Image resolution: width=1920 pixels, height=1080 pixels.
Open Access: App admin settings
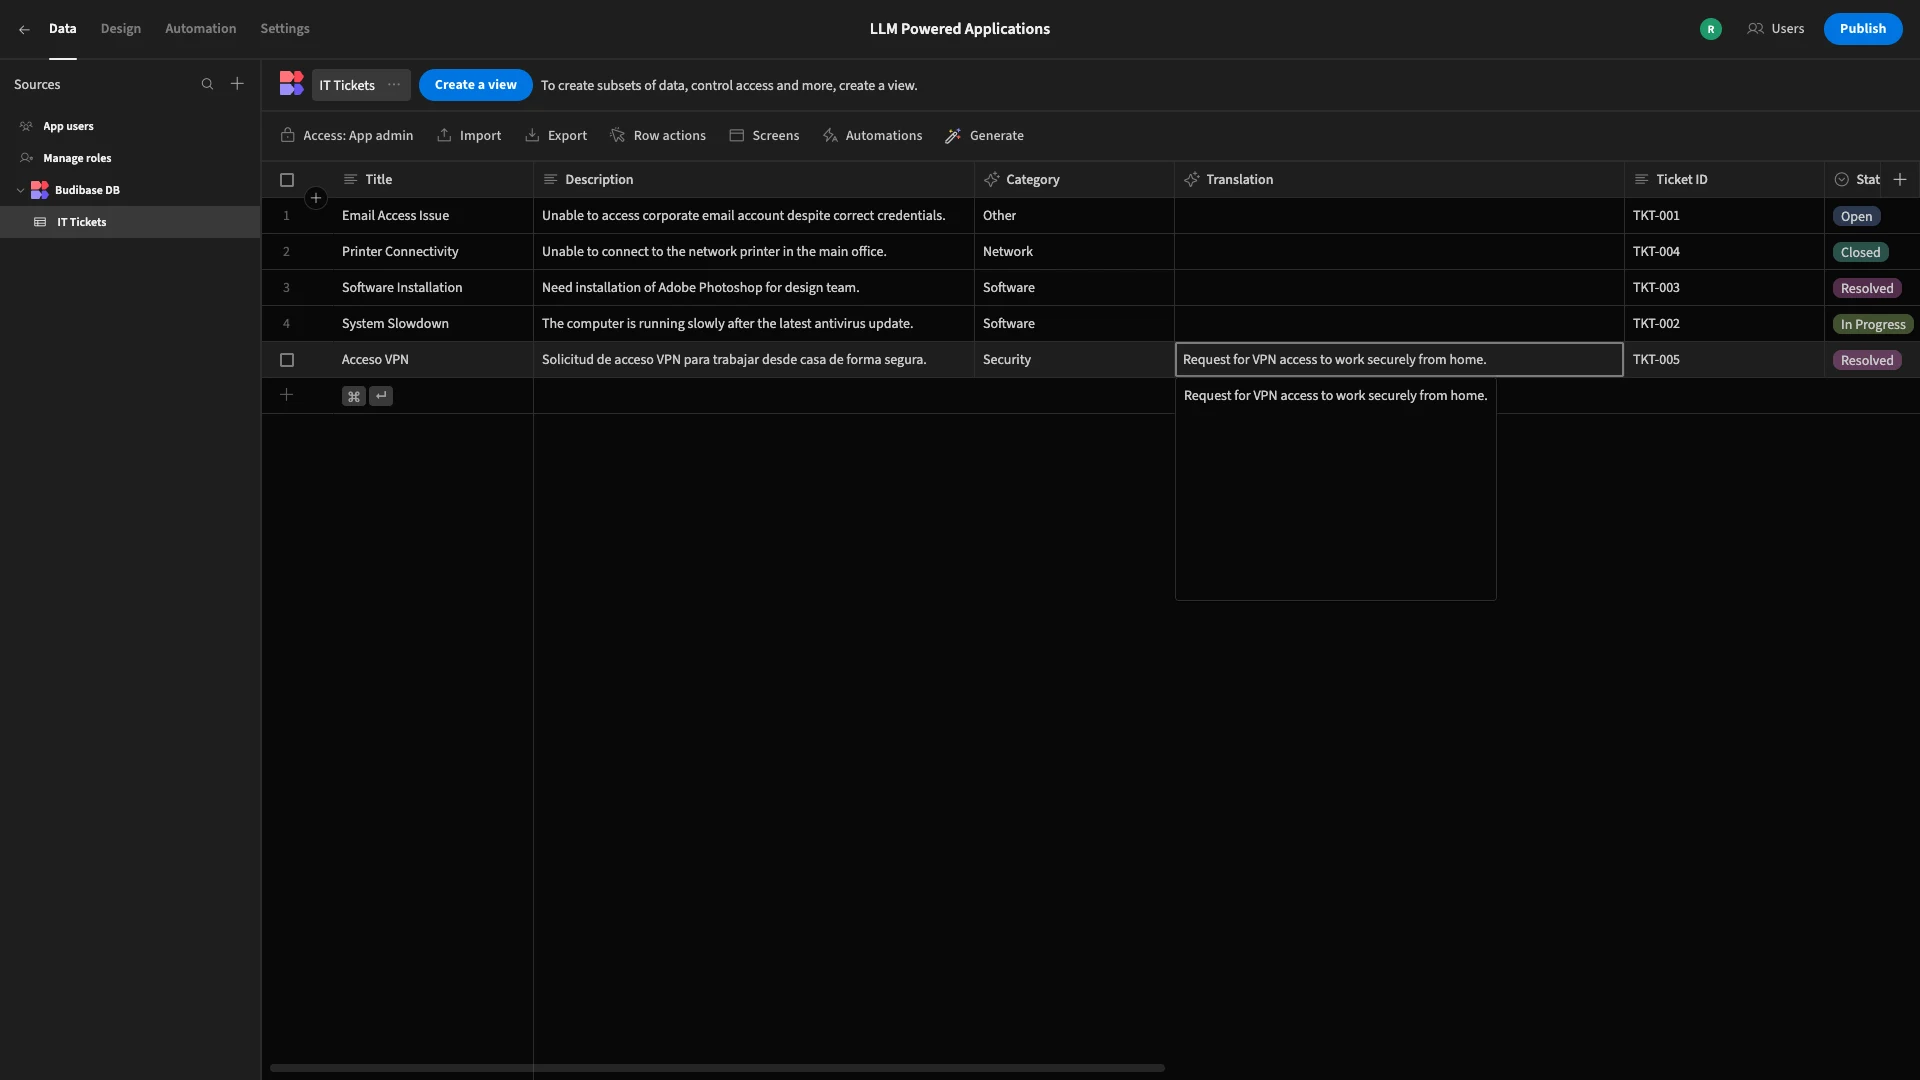347,136
